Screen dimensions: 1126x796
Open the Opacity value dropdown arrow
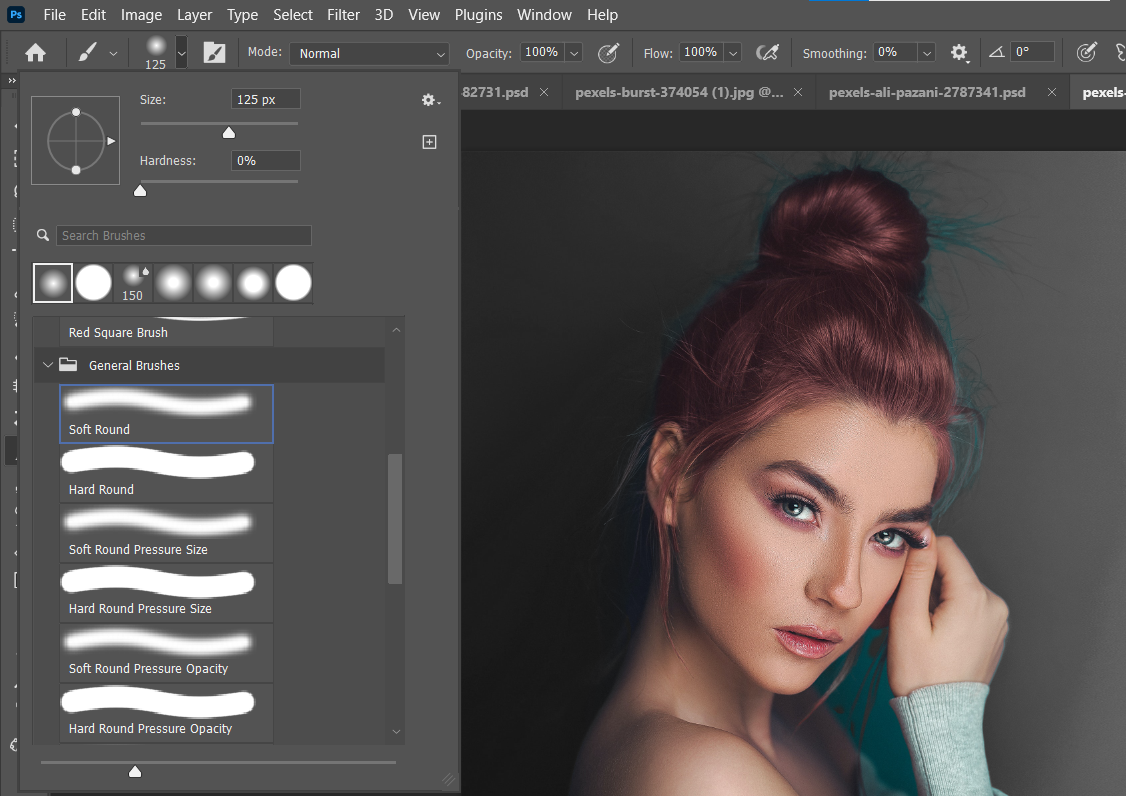tap(574, 53)
